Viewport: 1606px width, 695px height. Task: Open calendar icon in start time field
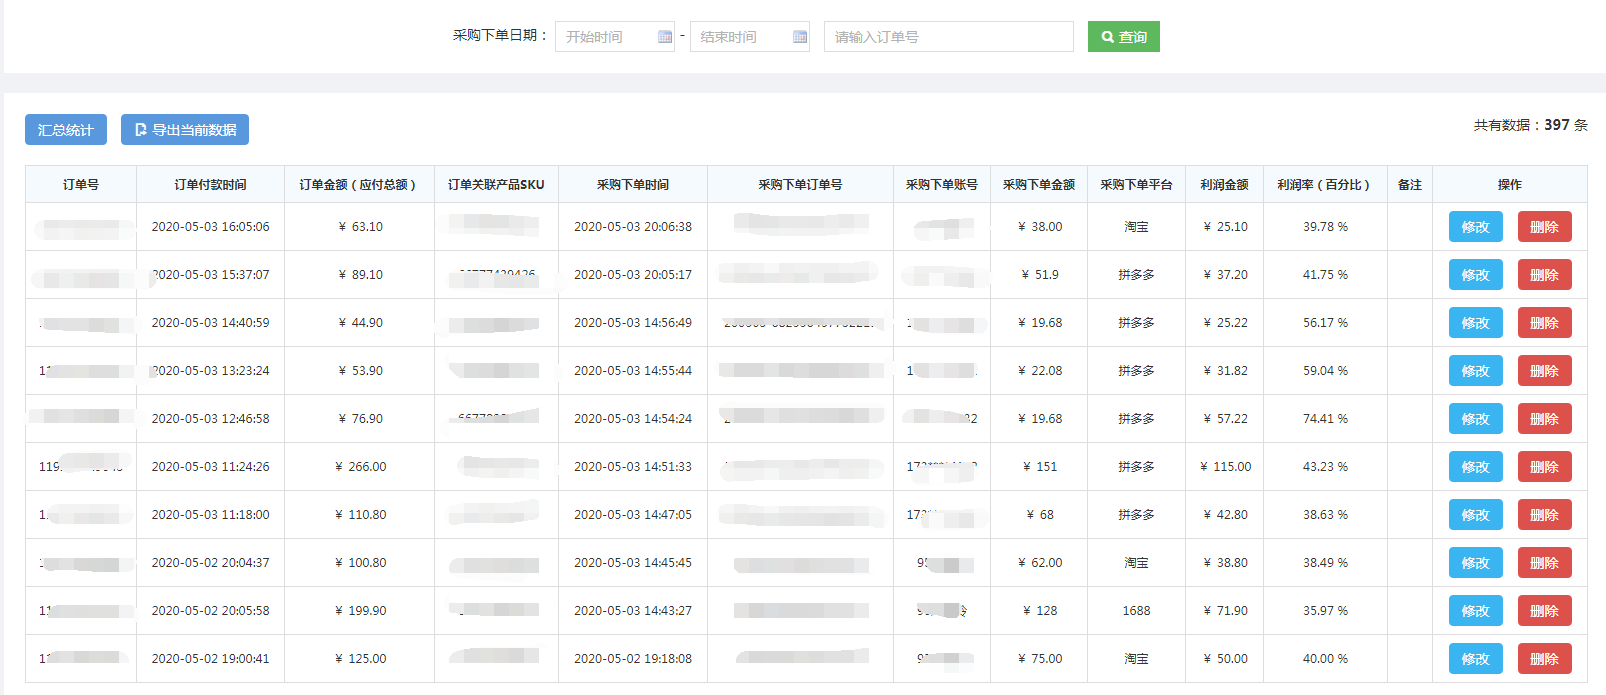click(665, 37)
